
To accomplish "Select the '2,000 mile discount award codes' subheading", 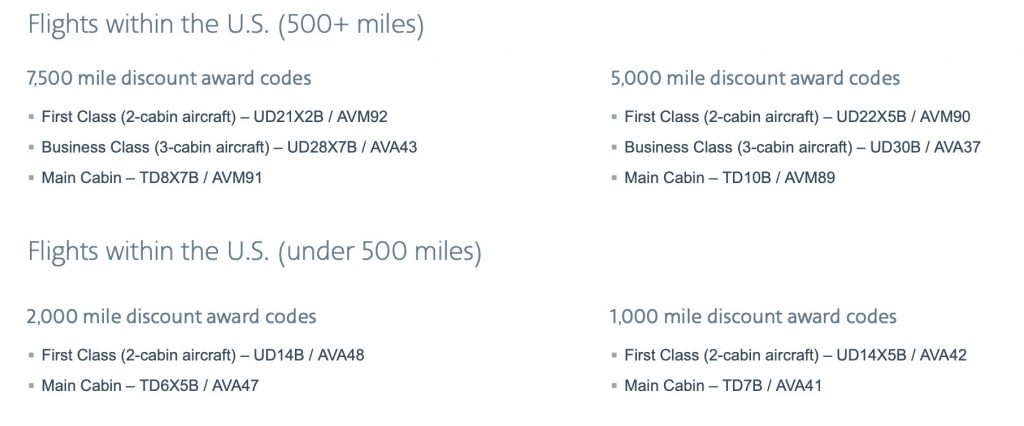I will pyautogui.click(x=172, y=317).
